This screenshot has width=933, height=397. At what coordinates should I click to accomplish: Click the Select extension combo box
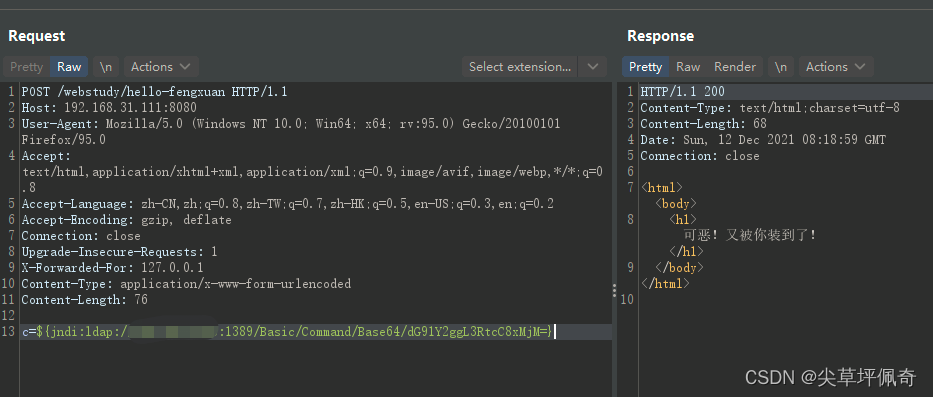[520, 67]
